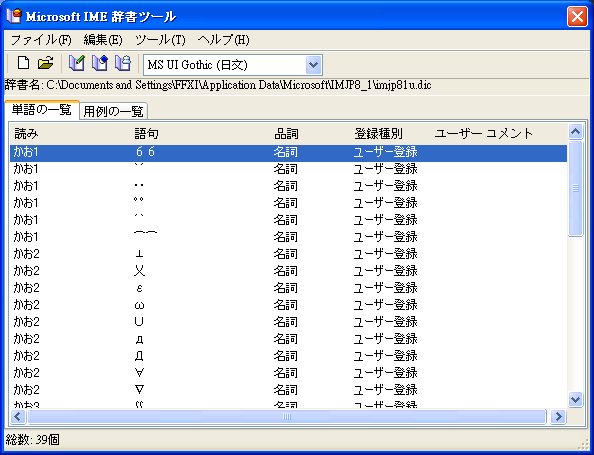The width and height of the screenshot is (594, 455).
Task: Select the row with phrase ε
Action: (x=288, y=288)
